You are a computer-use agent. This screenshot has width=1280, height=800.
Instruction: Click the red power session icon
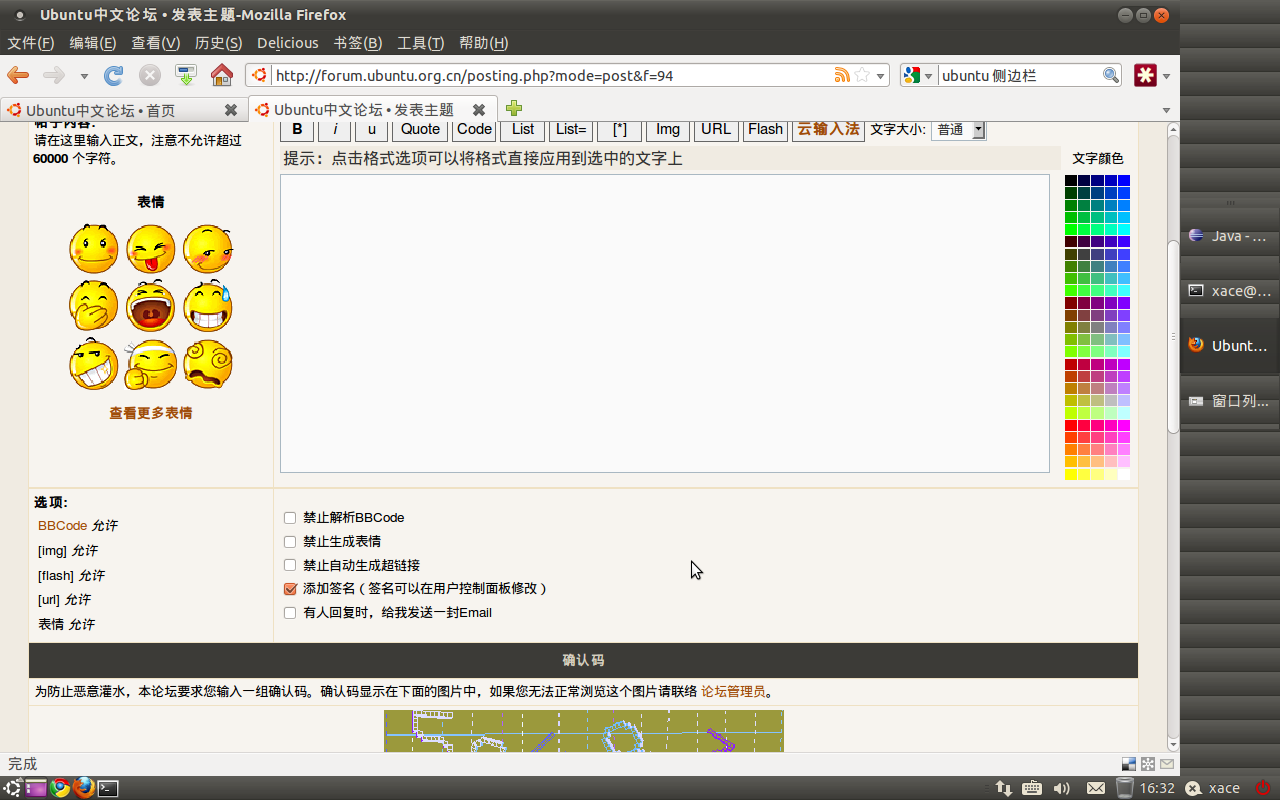coord(1263,788)
